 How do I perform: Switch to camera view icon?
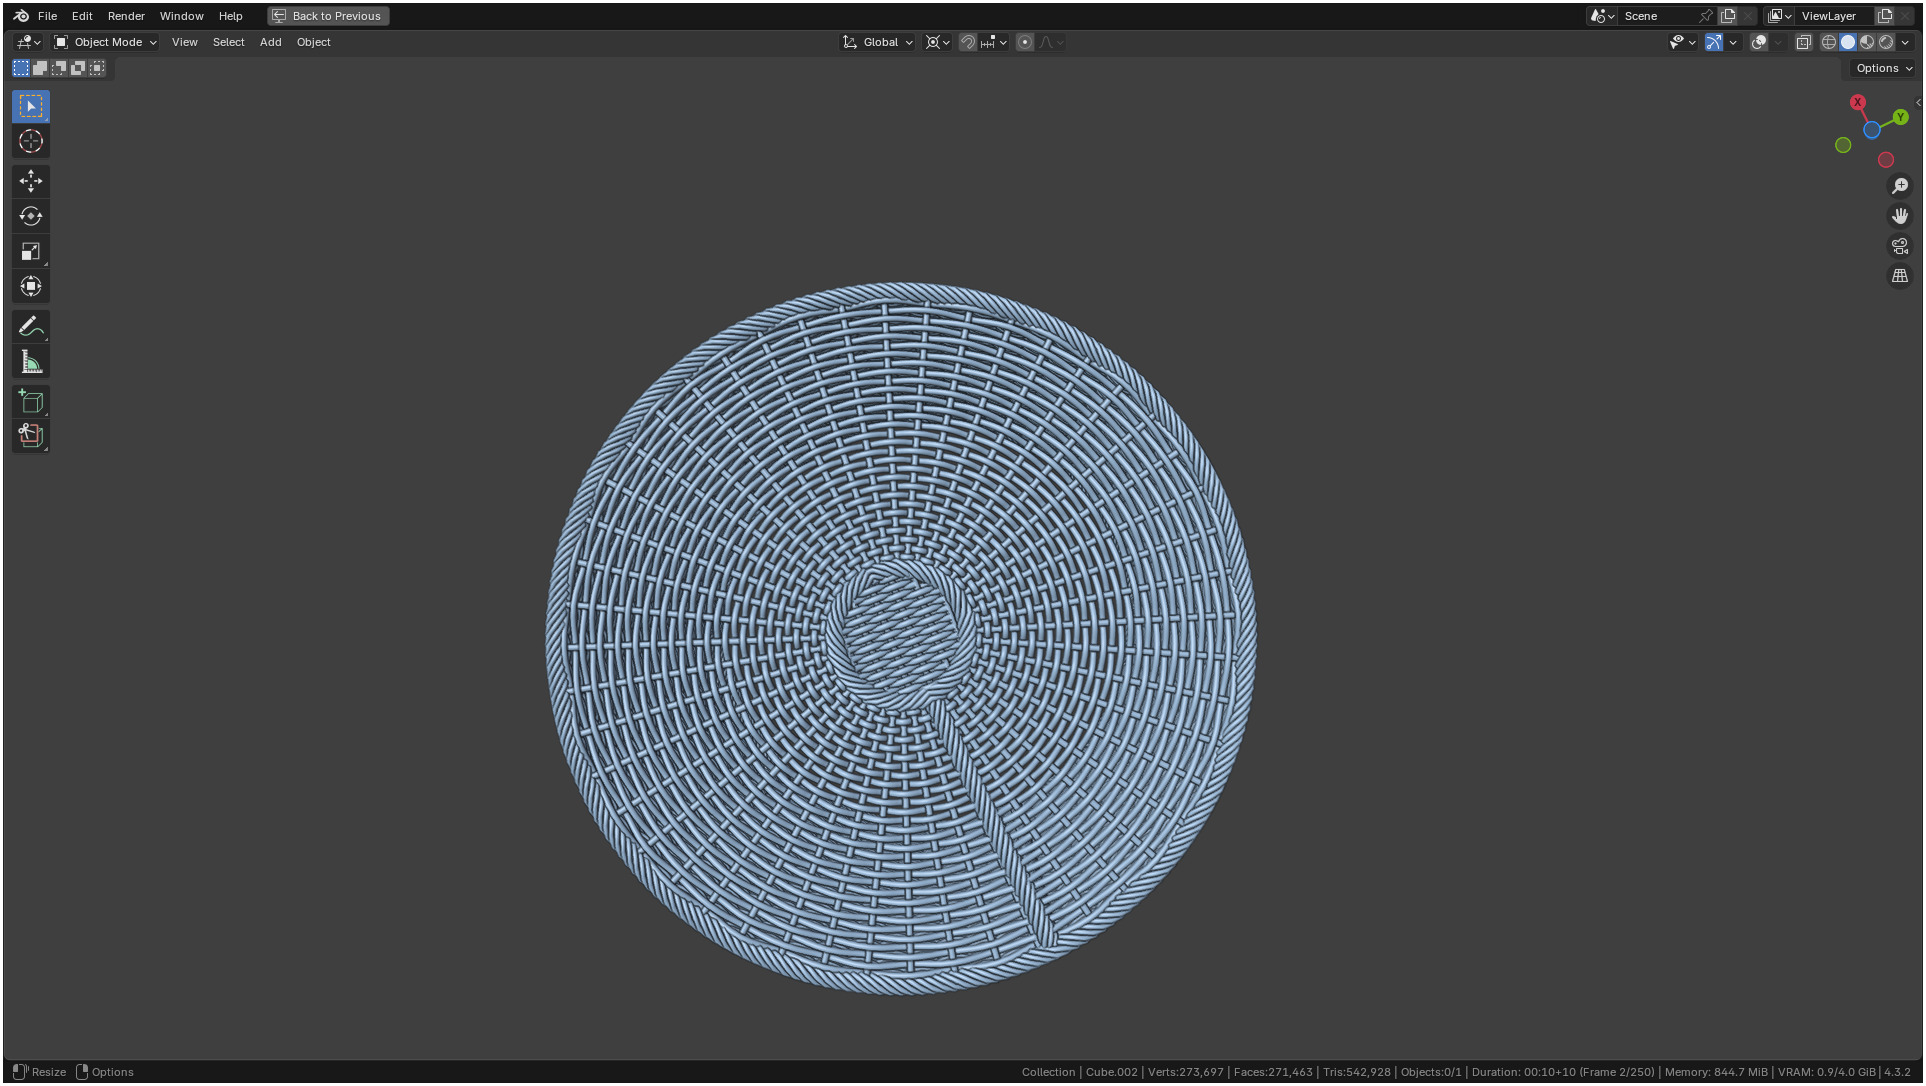click(1899, 246)
